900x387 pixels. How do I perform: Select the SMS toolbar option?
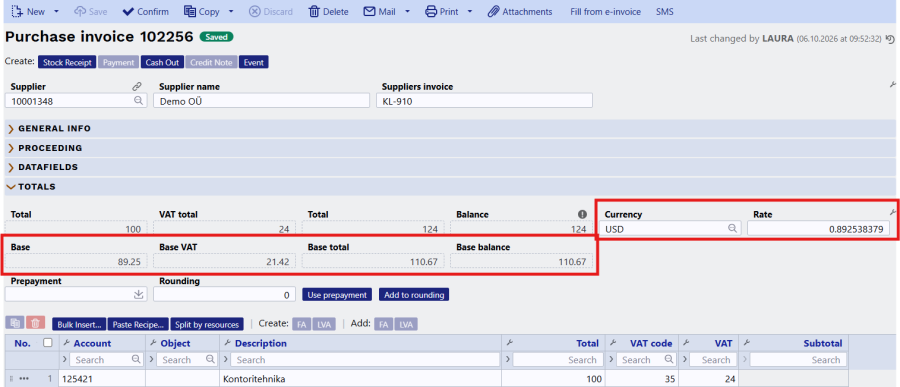click(665, 11)
